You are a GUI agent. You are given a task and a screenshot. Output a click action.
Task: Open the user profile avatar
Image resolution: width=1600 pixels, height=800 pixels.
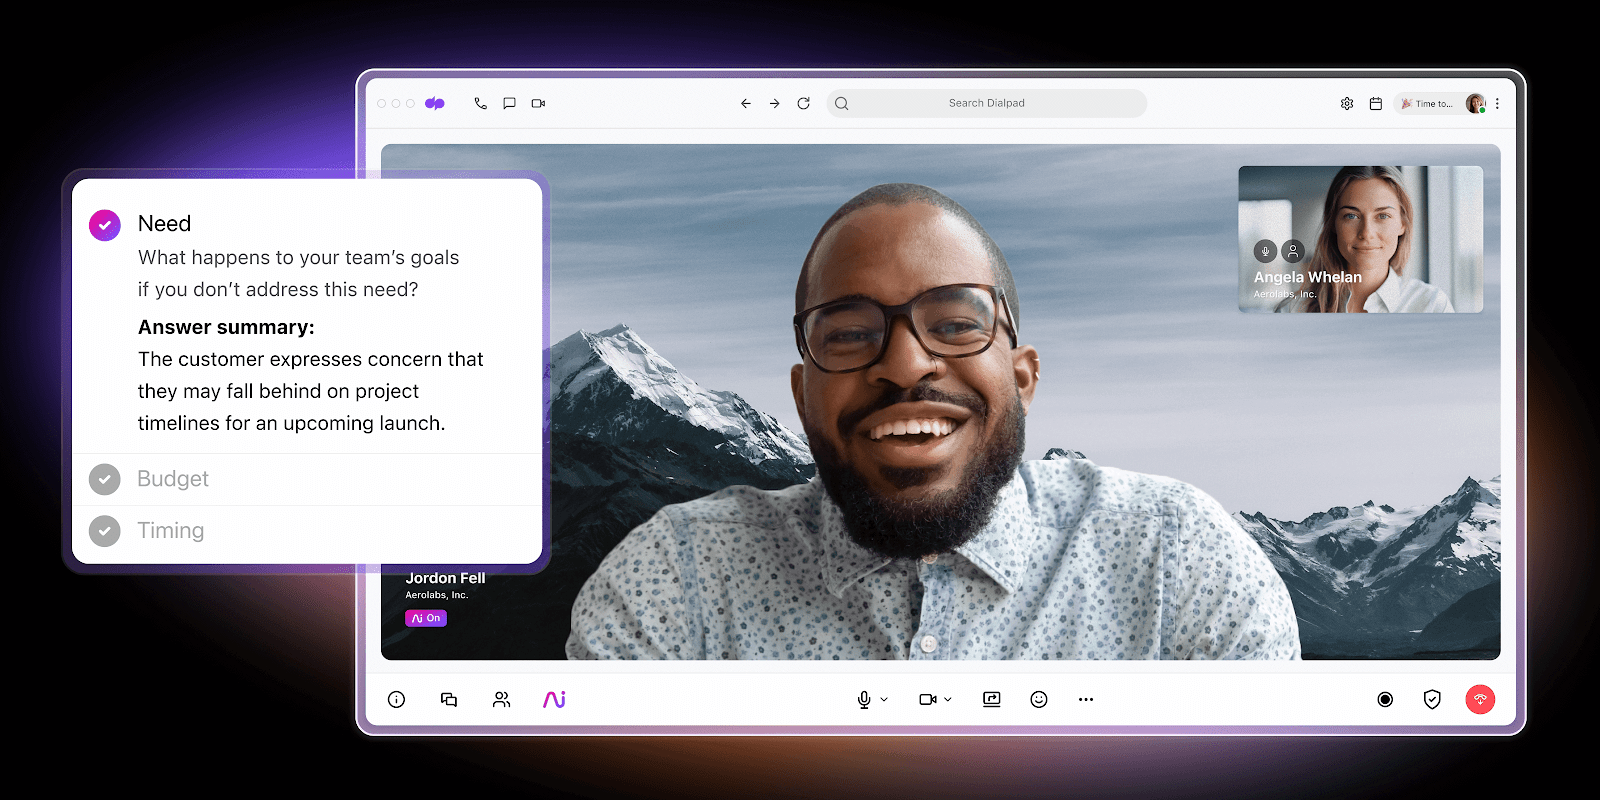(1475, 103)
